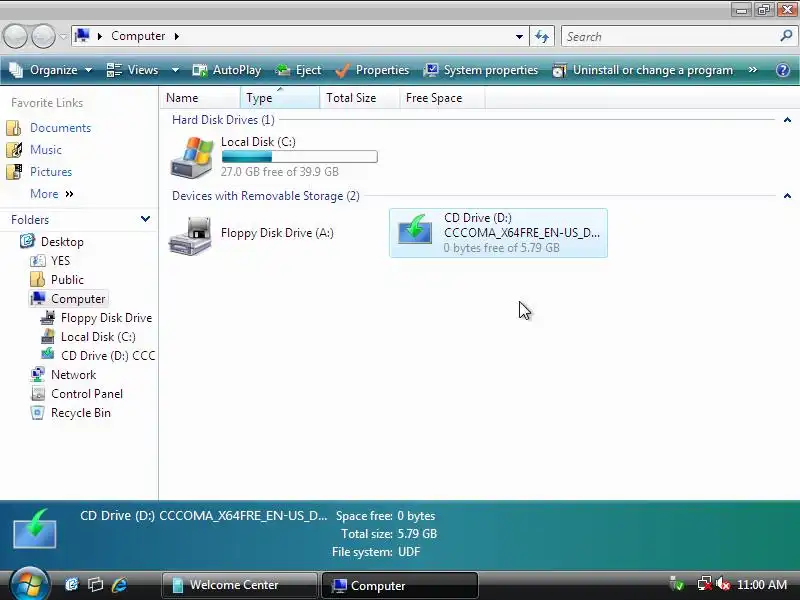Click Local Disk (C:) usage bar
This screenshot has width=800, height=600.
point(299,157)
